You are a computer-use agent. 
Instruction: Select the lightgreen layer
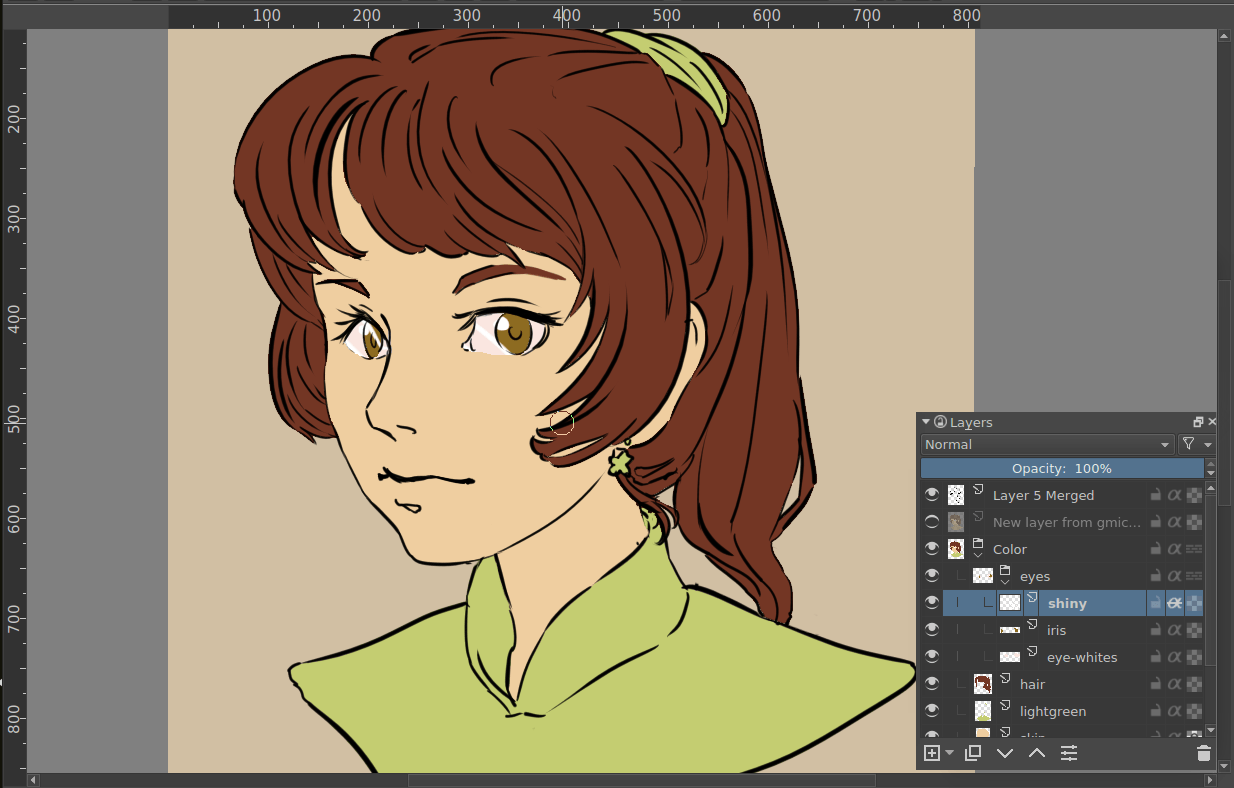pos(1052,711)
